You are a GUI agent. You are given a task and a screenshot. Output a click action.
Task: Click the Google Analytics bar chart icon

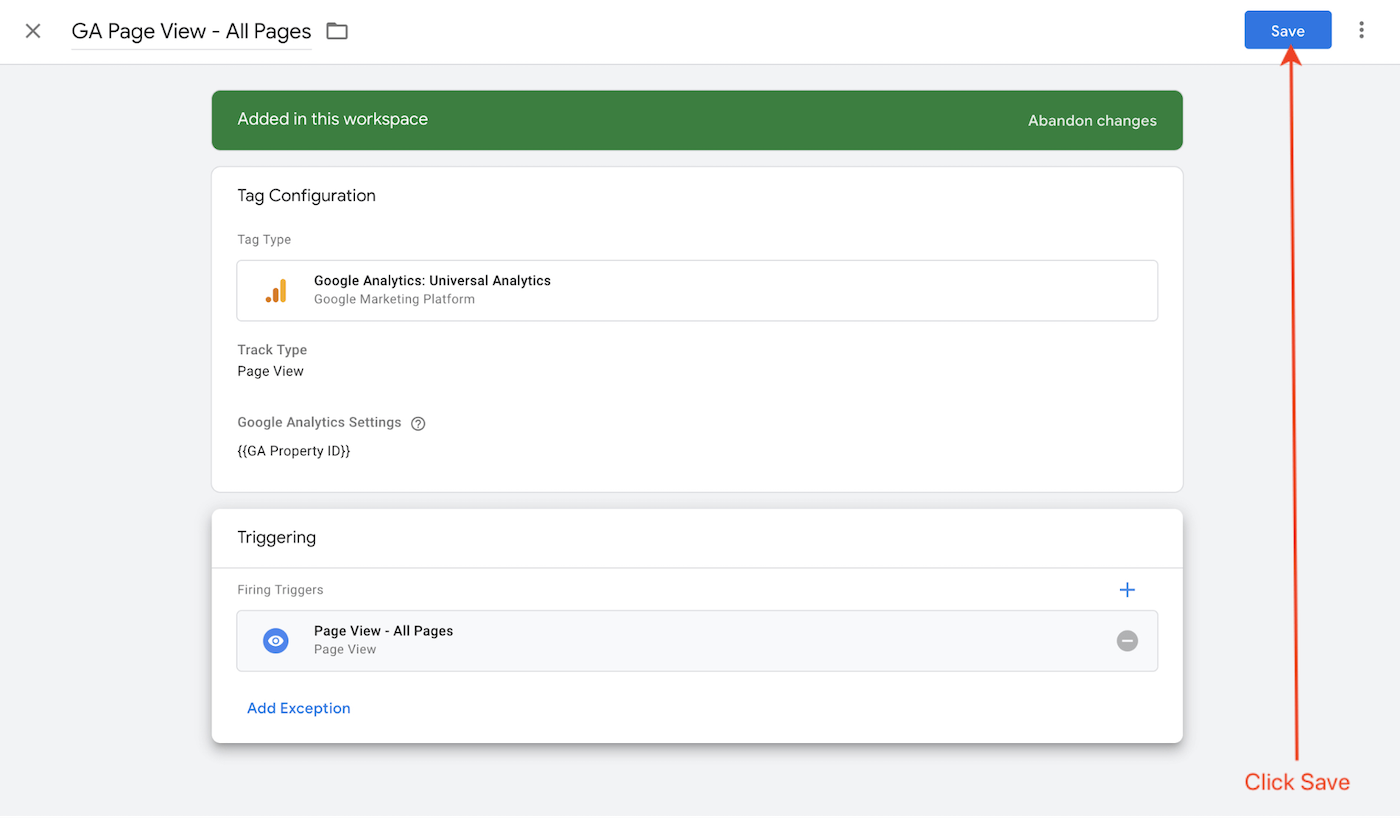(x=276, y=291)
